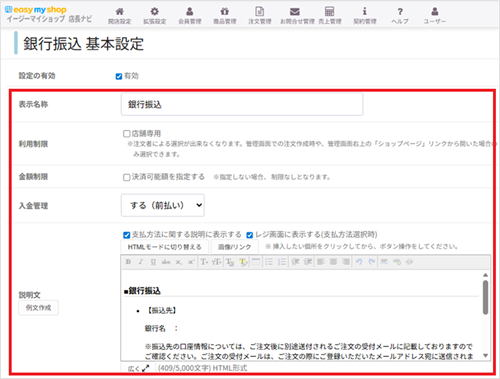
Task: Click the editor scrollbar up arrow
Action: click(x=485, y=275)
